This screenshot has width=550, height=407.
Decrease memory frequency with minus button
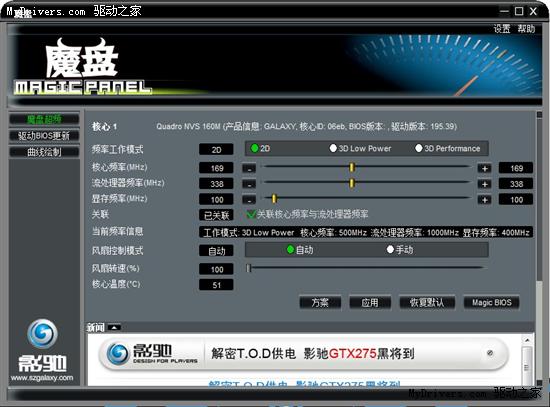pos(249,200)
